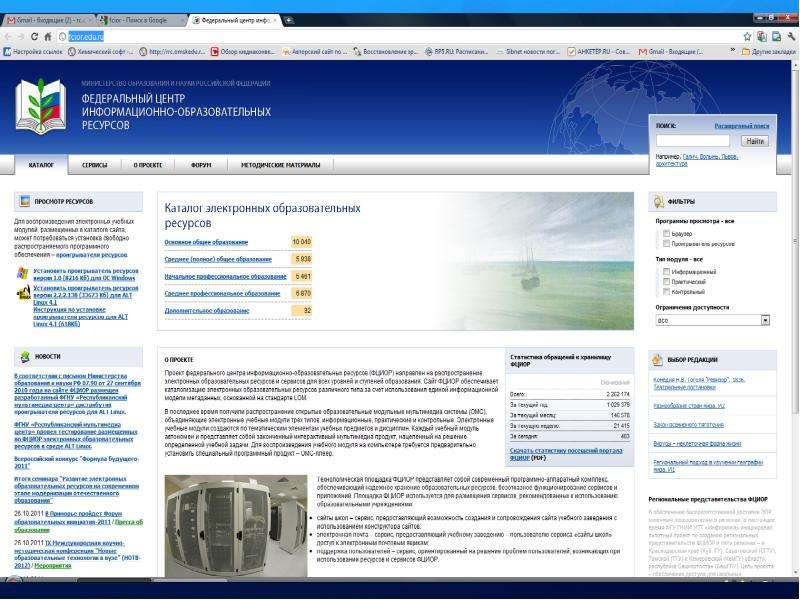This screenshot has height=600, width=800.
Task: Open the проигрыватели ресурсов link
Action: [91, 255]
